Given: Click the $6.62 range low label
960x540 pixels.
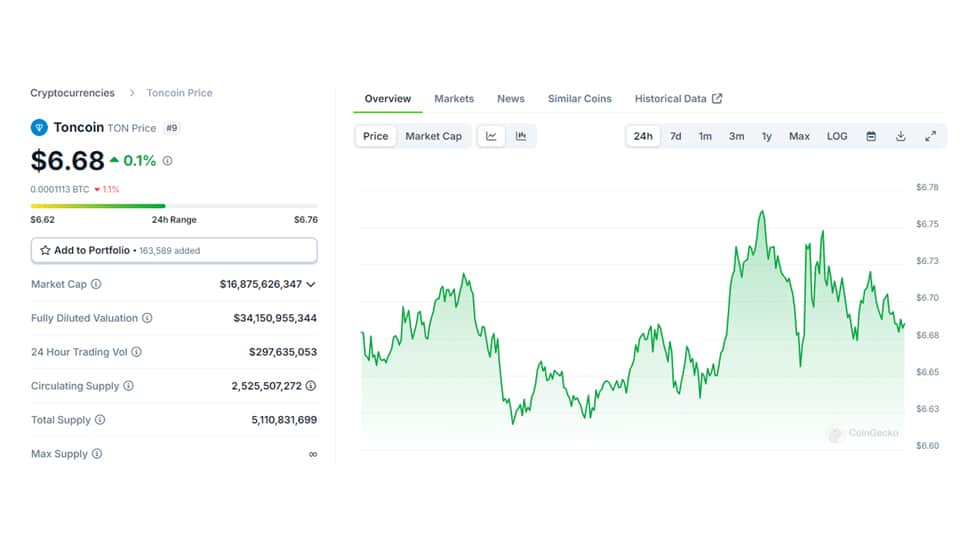Looking at the screenshot, I should 42,220.
